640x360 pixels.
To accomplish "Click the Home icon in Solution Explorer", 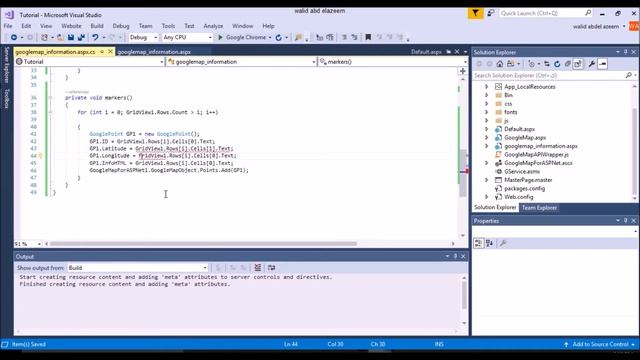I will pos(500,64).
